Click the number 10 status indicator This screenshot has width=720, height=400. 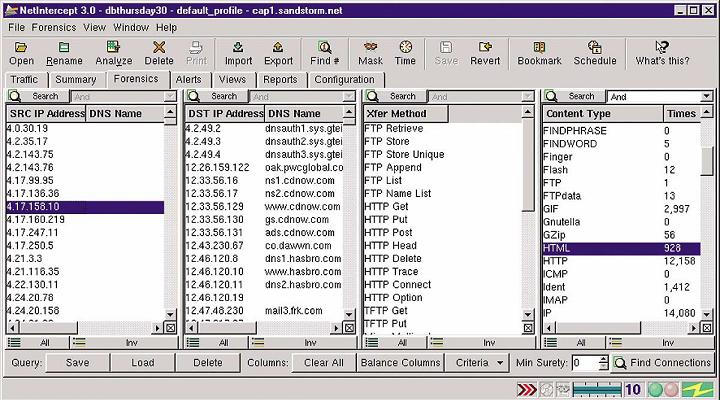[x=633, y=390]
